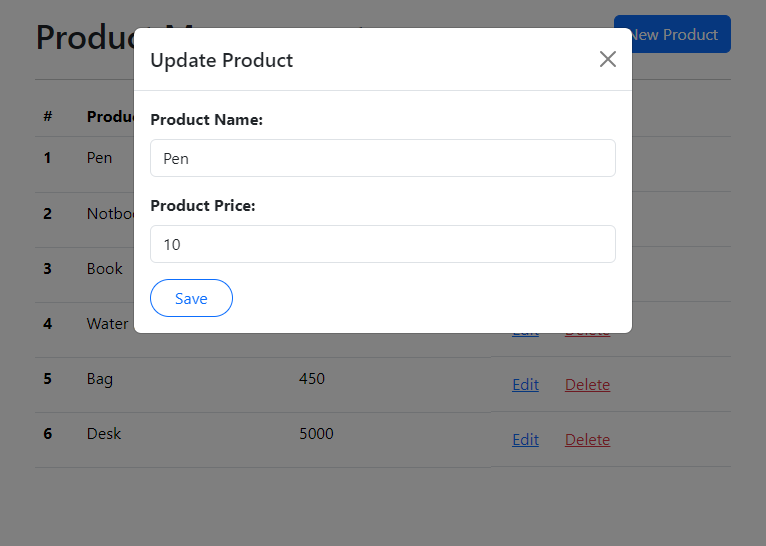Viewport: 766px width, 546px height.
Task: Focus the Product Price input field
Action: (x=382, y=244)
